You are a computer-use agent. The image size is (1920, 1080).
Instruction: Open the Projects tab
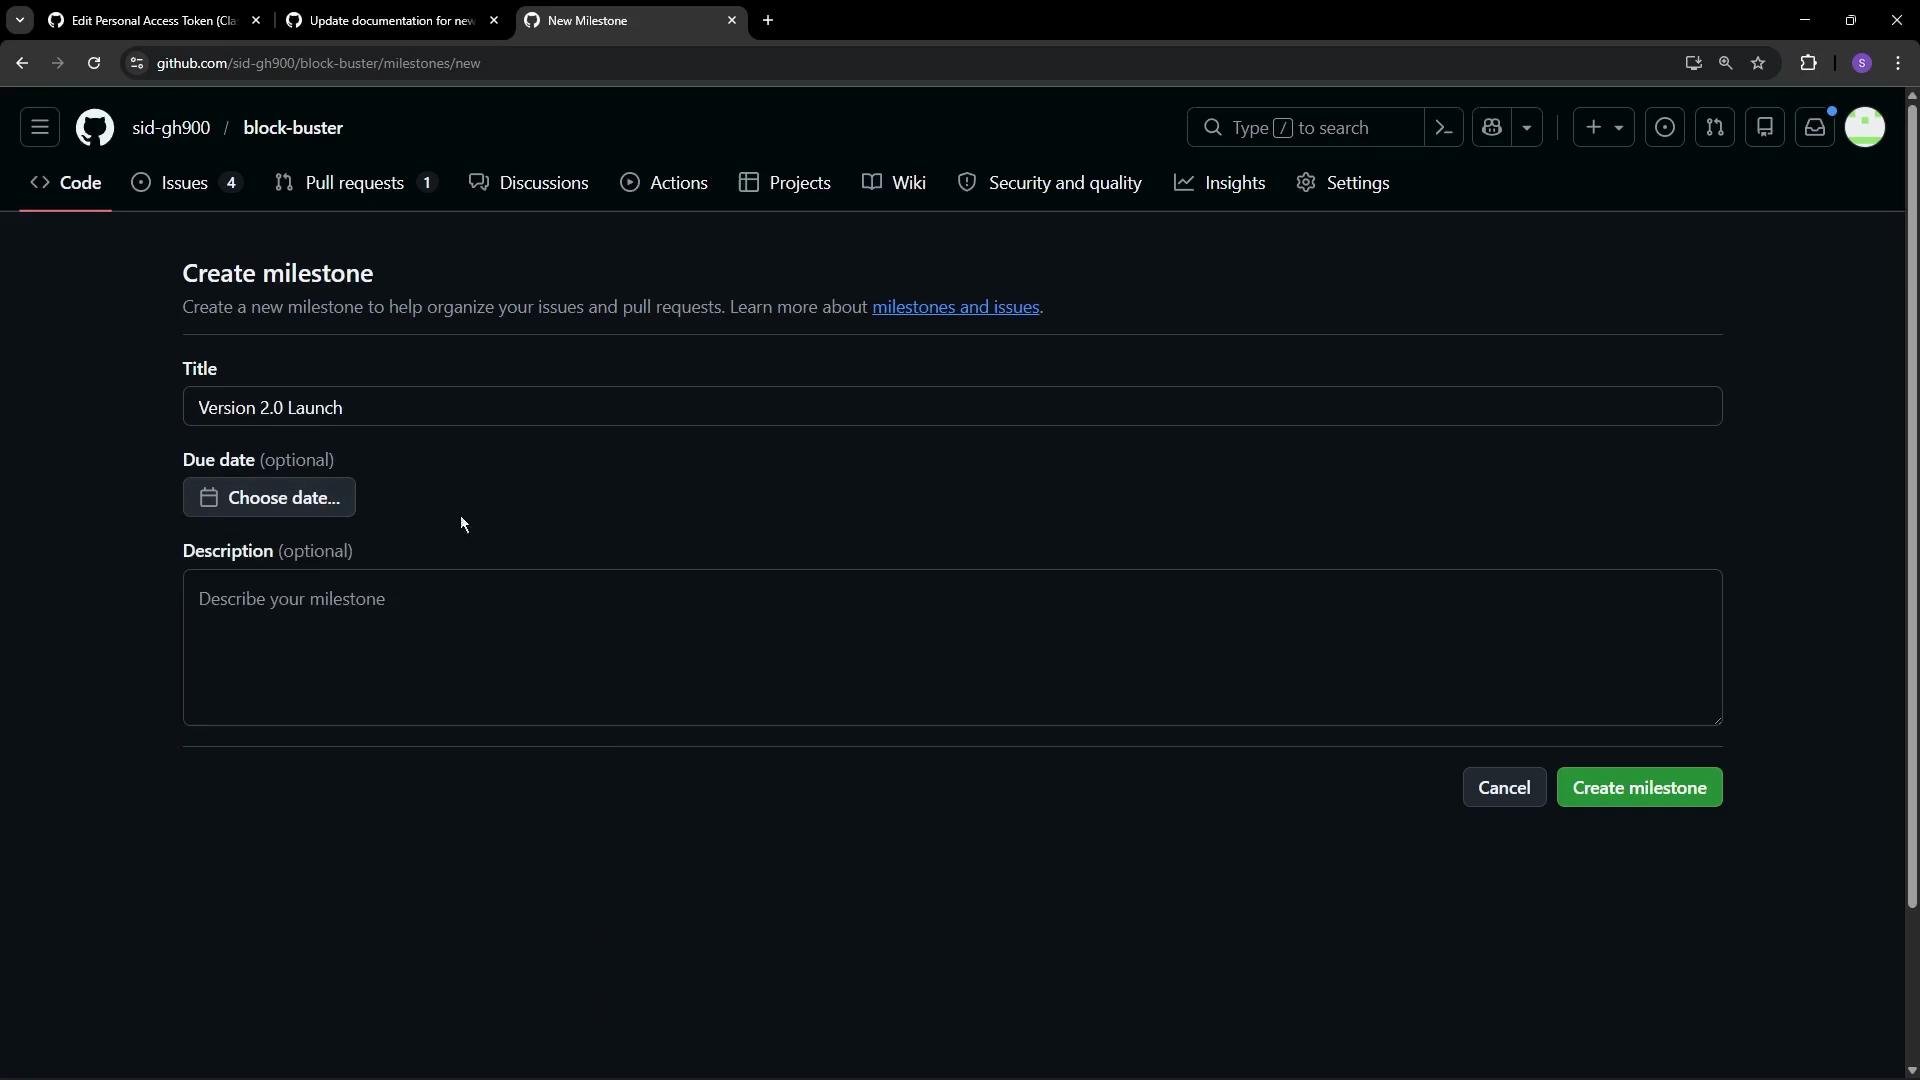point(785,183)
